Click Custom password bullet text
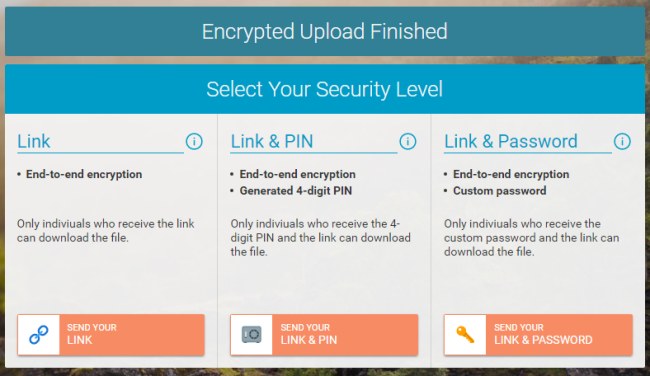 click(500, 191)
